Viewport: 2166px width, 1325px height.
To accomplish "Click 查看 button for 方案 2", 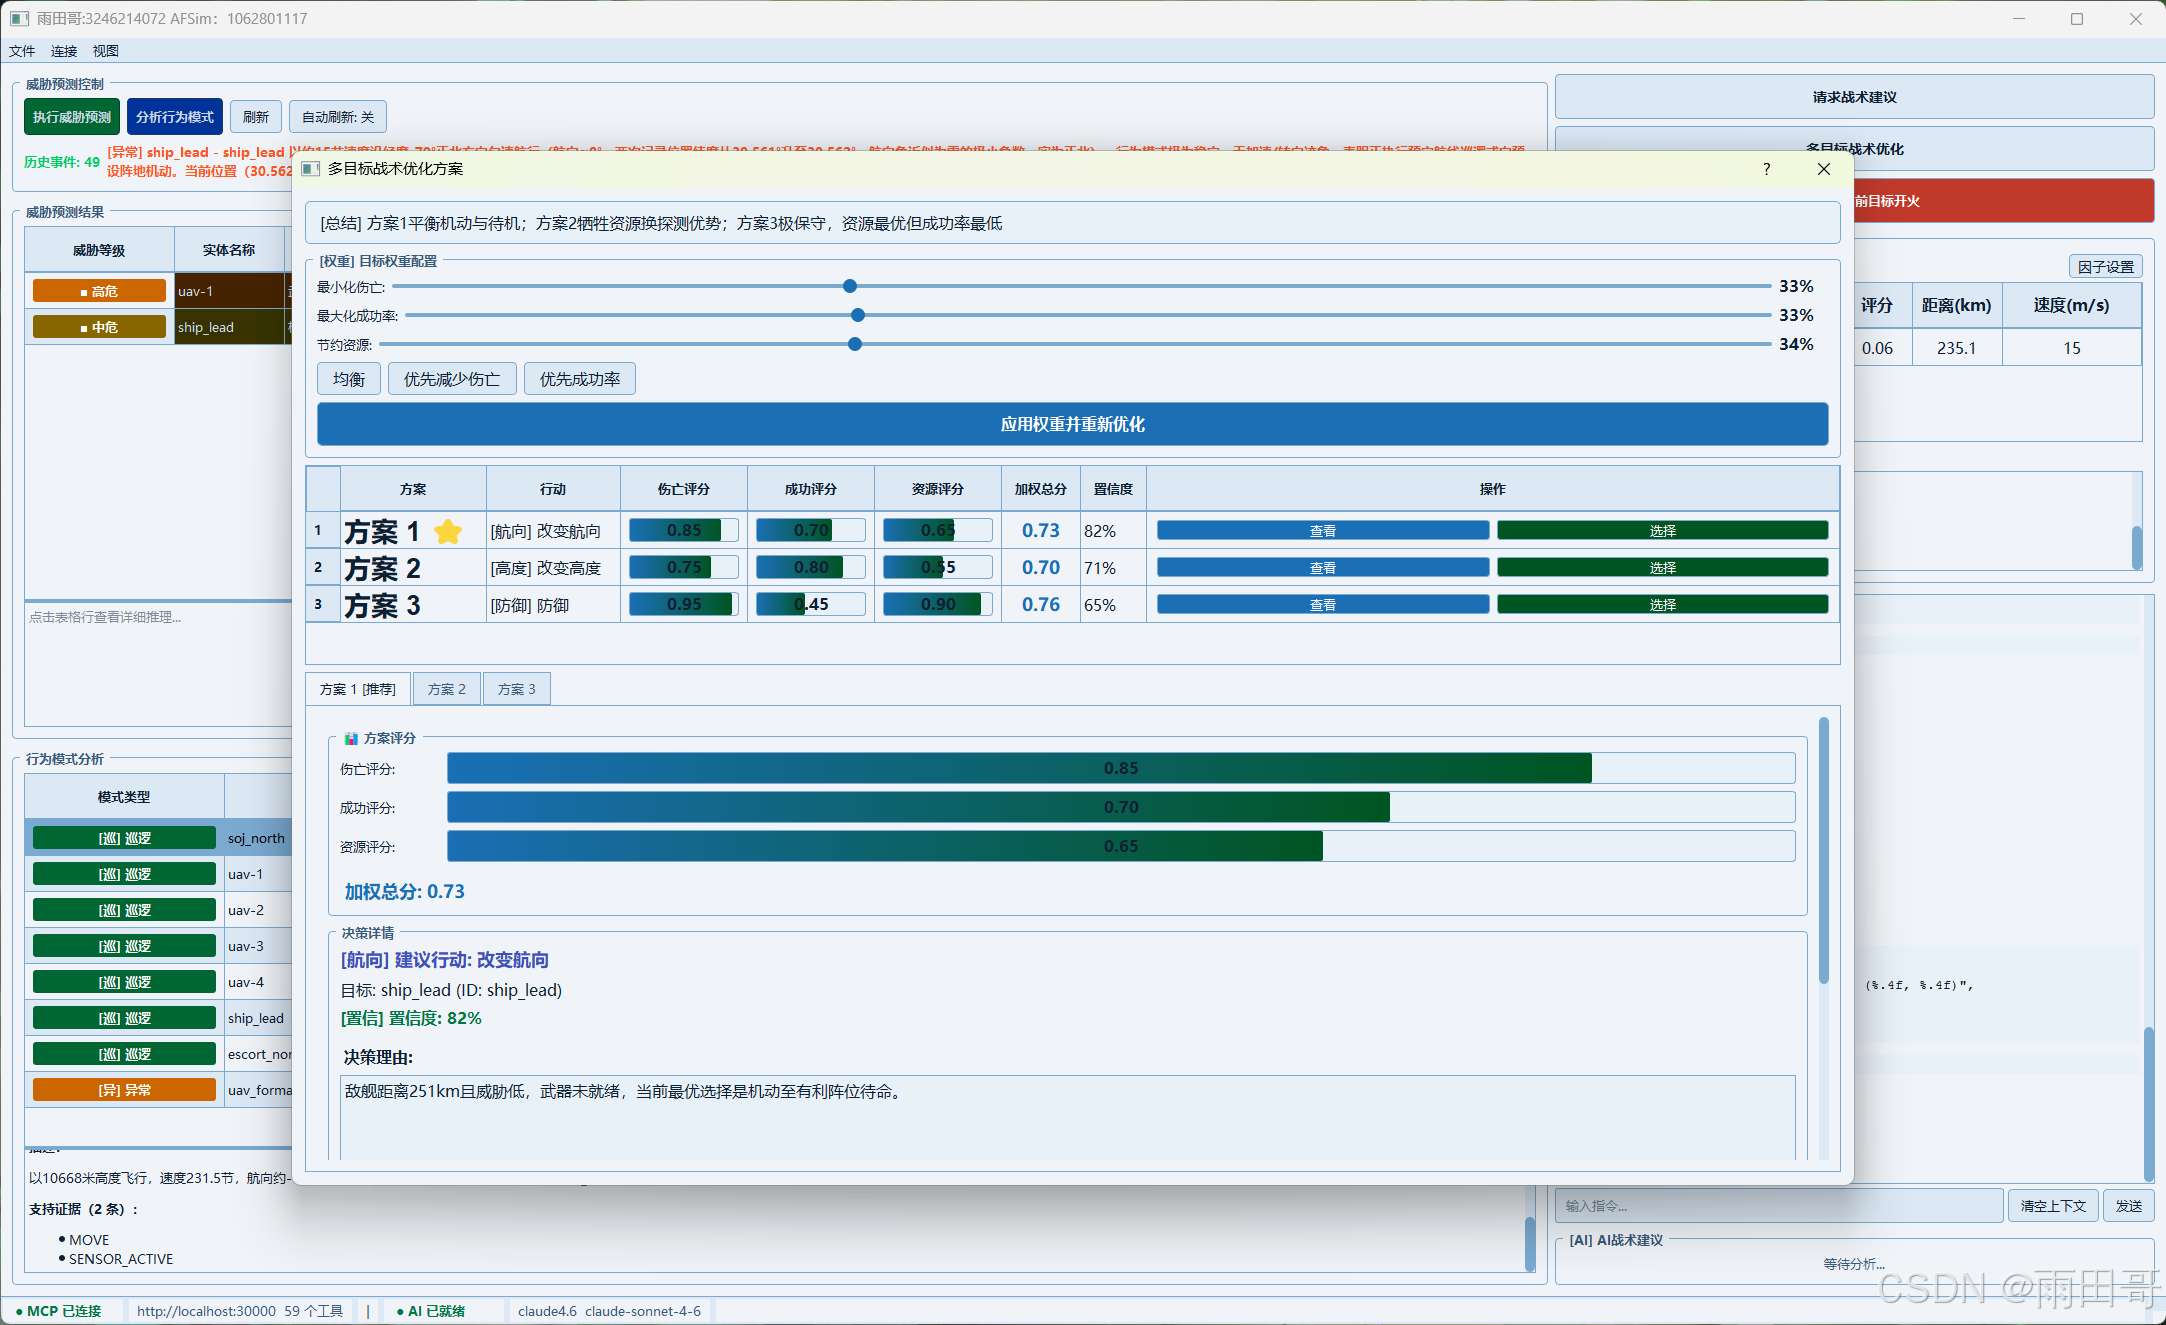I will (x=1322, y=568).
